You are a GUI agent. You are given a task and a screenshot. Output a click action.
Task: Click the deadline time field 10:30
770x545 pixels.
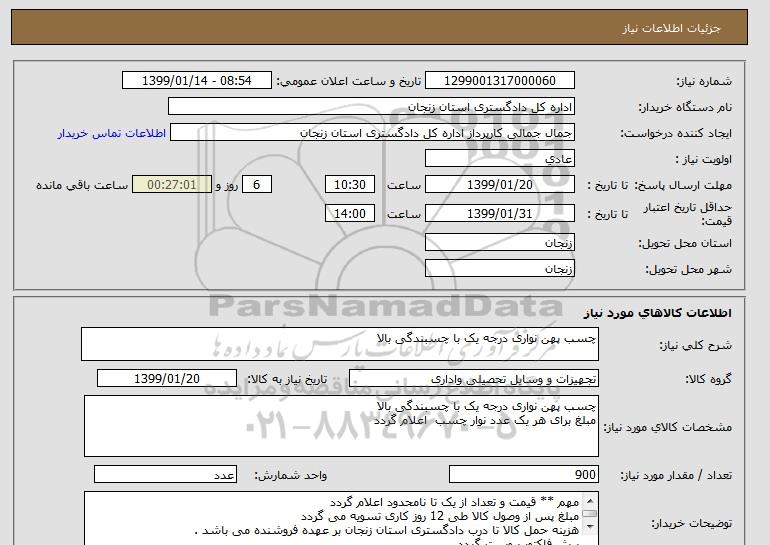350,185
